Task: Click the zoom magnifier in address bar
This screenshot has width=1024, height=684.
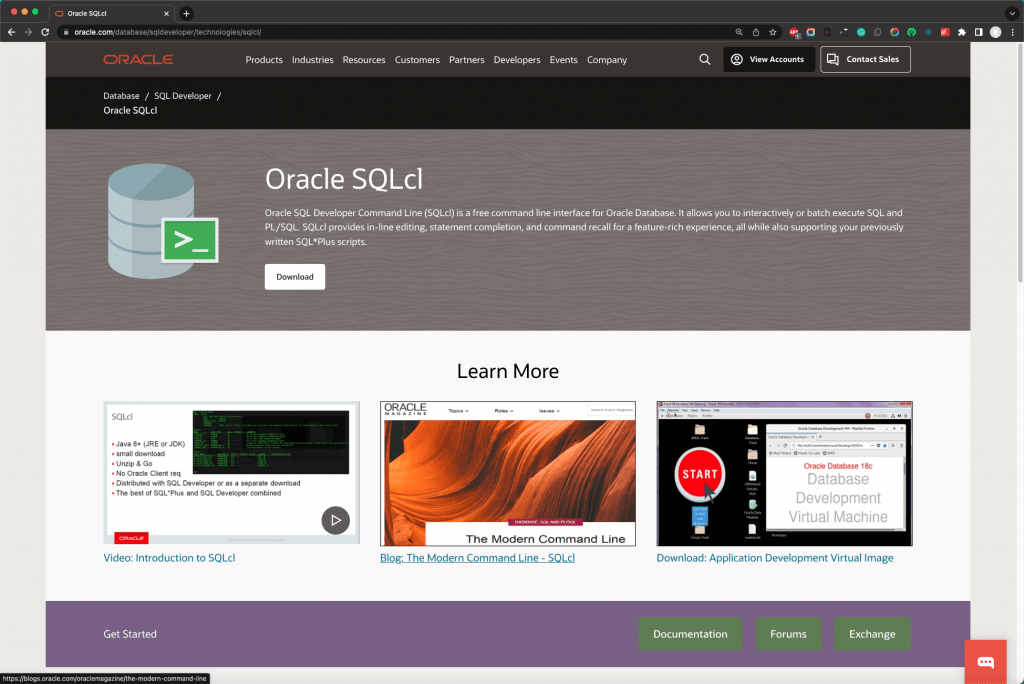Action: [x=739, y=32]
